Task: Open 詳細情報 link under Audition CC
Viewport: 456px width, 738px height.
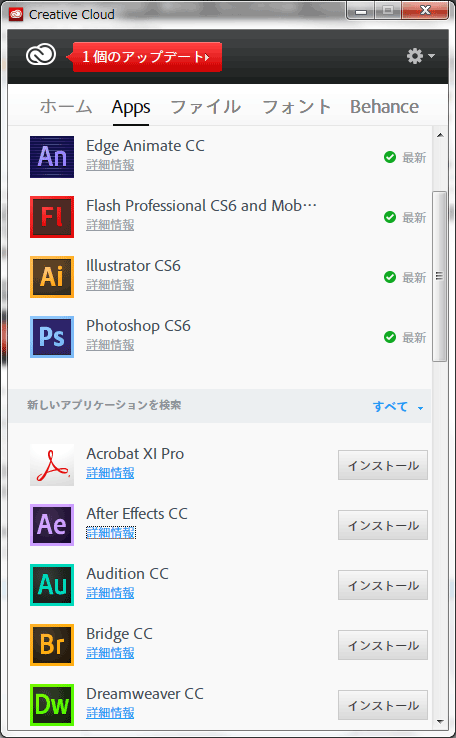Action: pos(110,593)
